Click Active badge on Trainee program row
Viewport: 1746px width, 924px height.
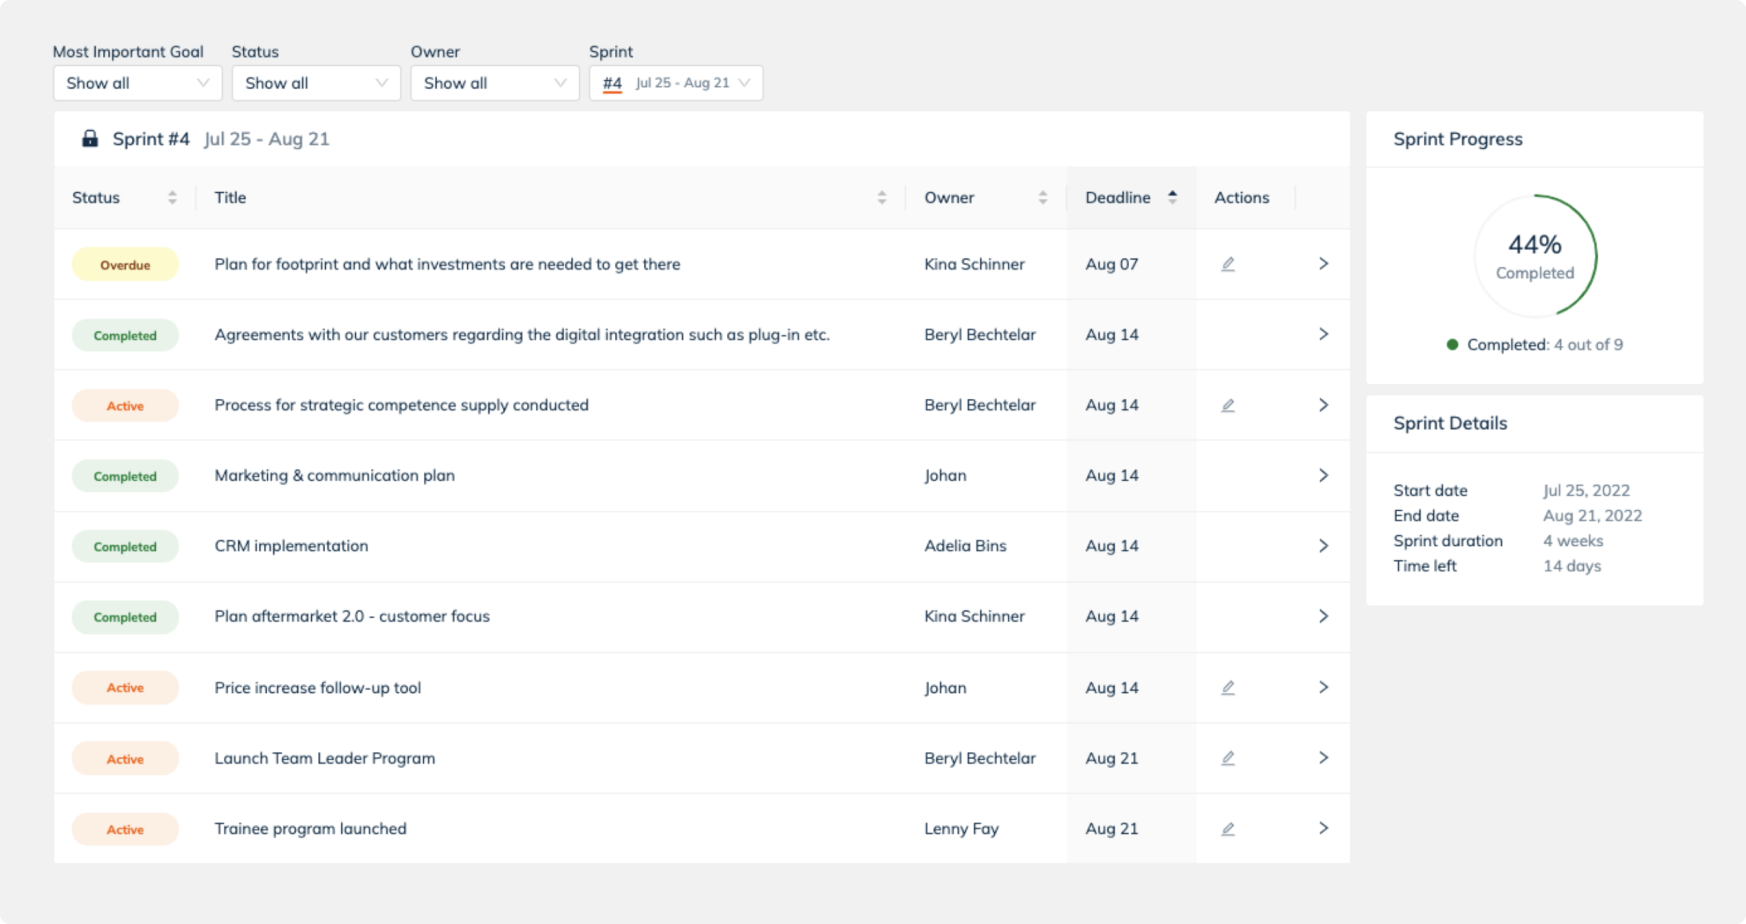(x=125, y=829)
